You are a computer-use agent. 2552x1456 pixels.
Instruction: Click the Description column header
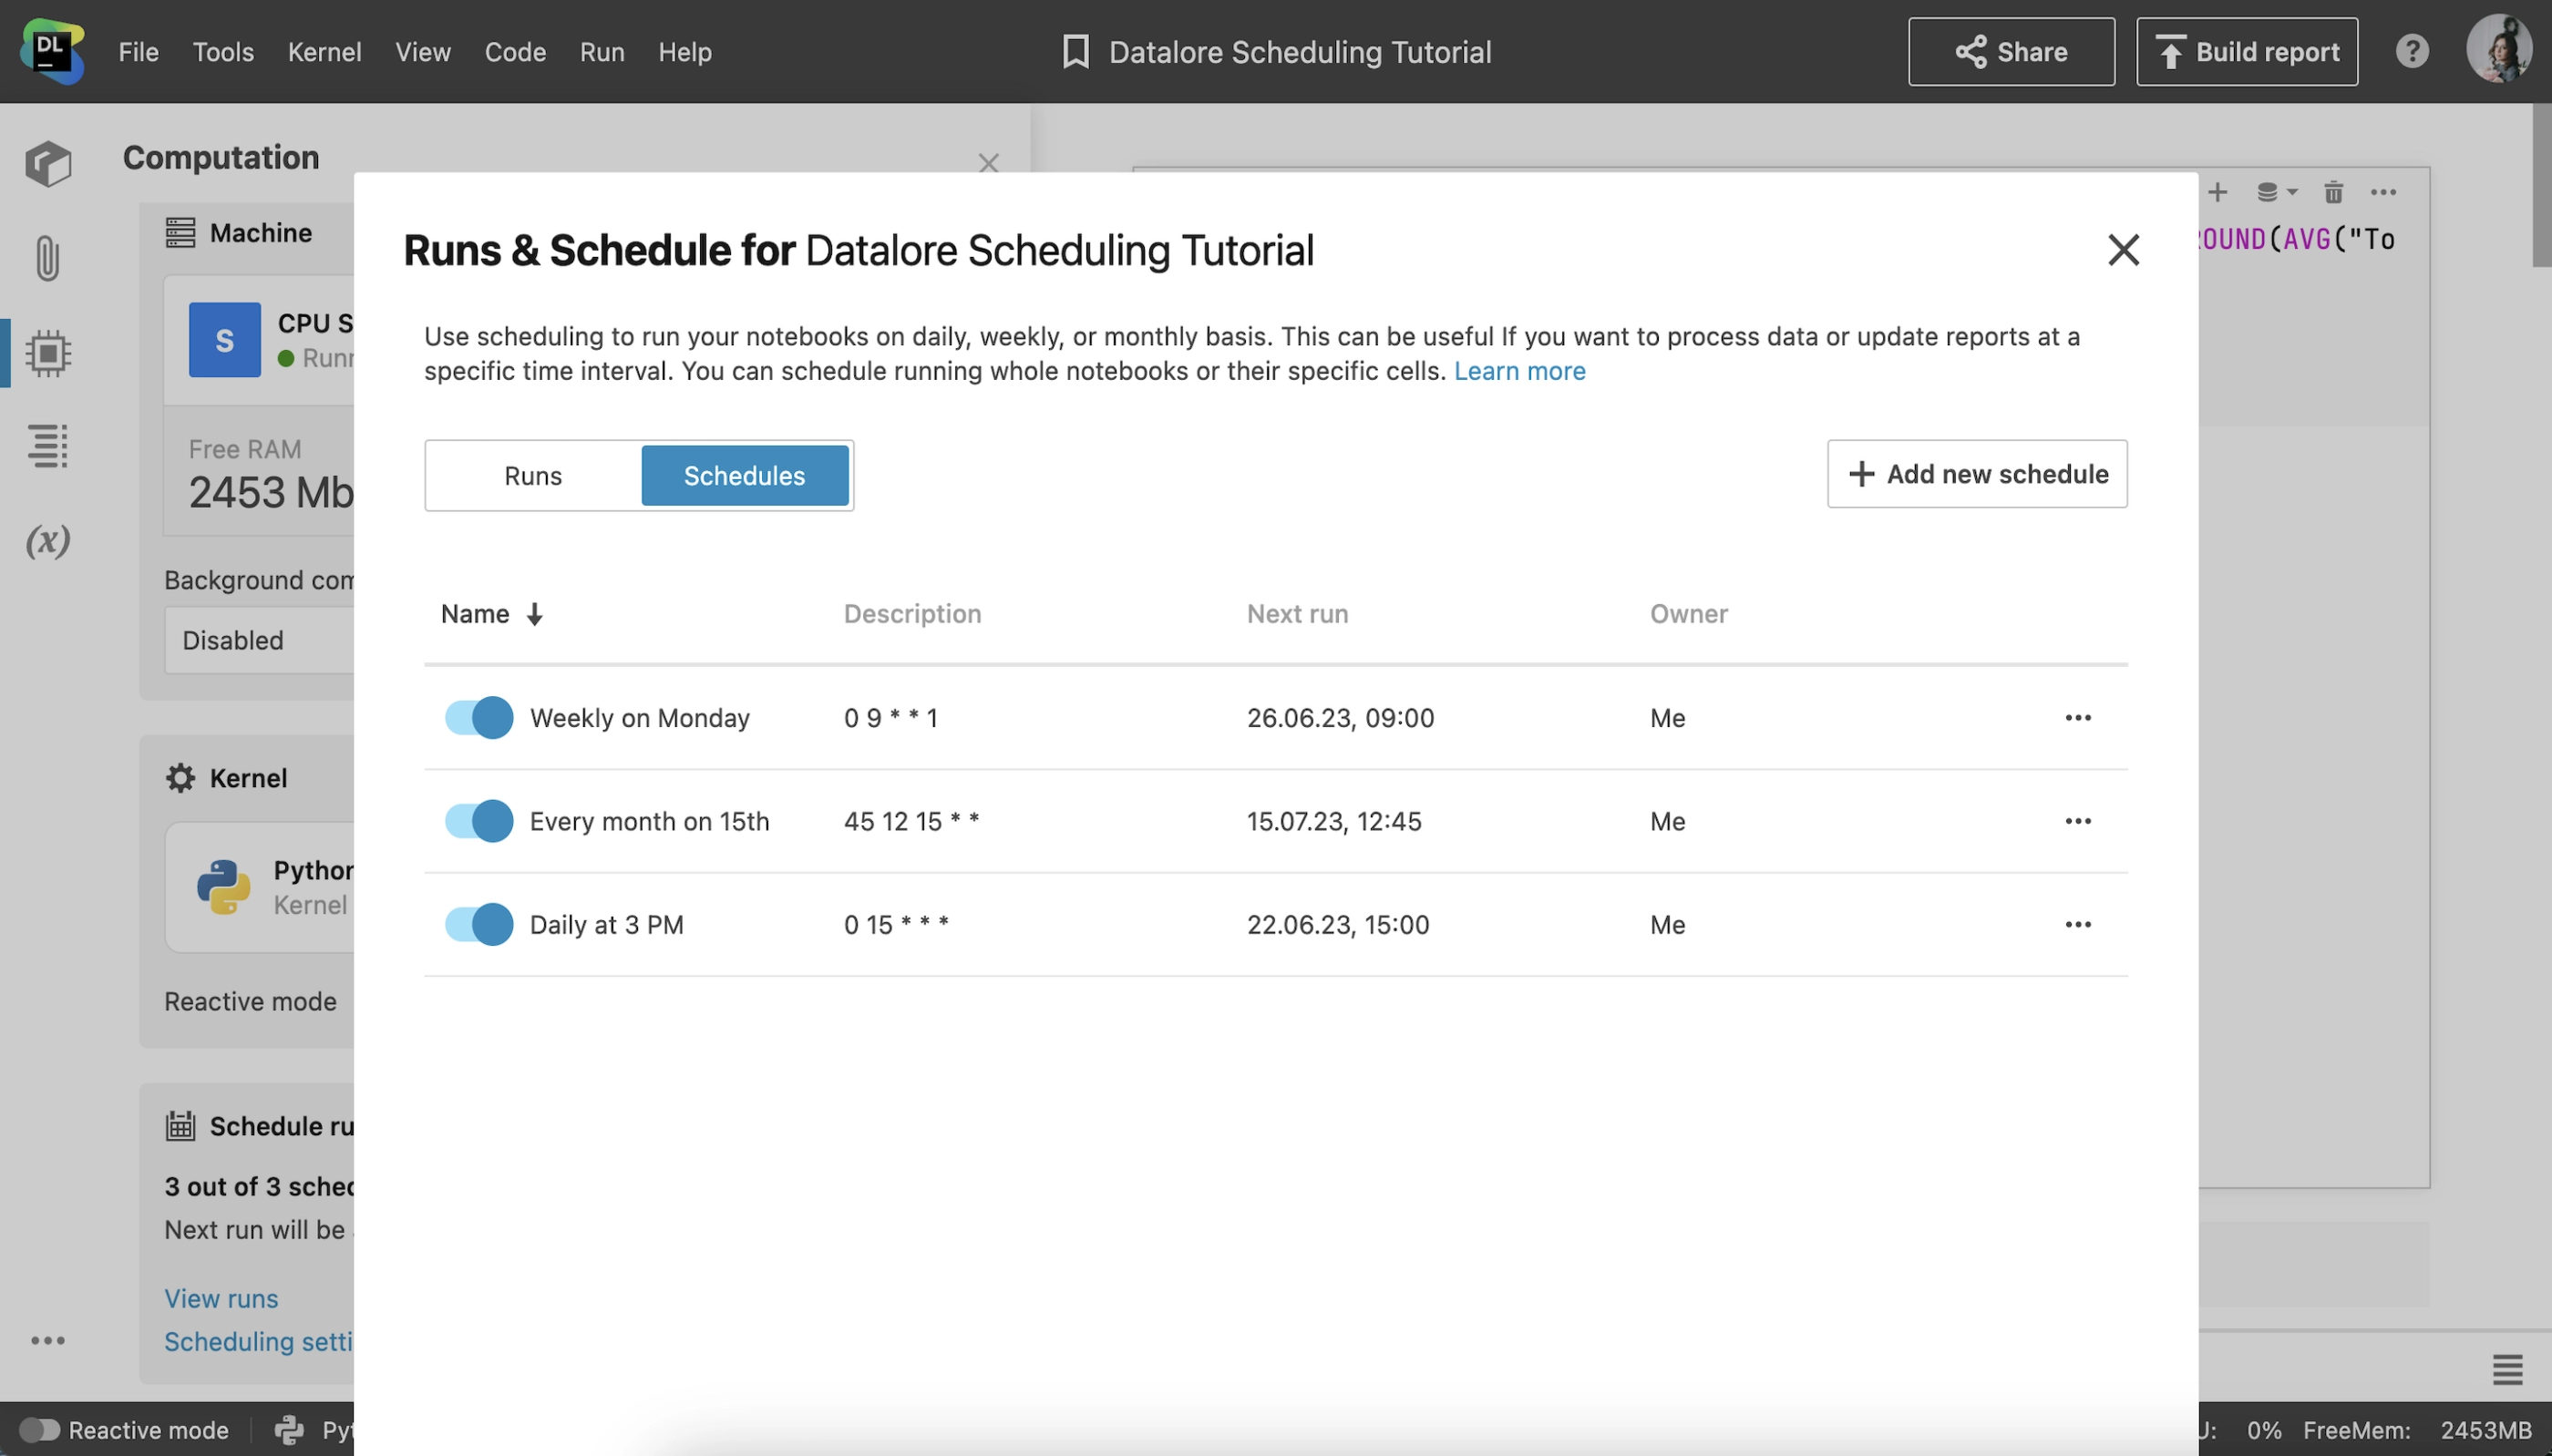click(912, 614)
